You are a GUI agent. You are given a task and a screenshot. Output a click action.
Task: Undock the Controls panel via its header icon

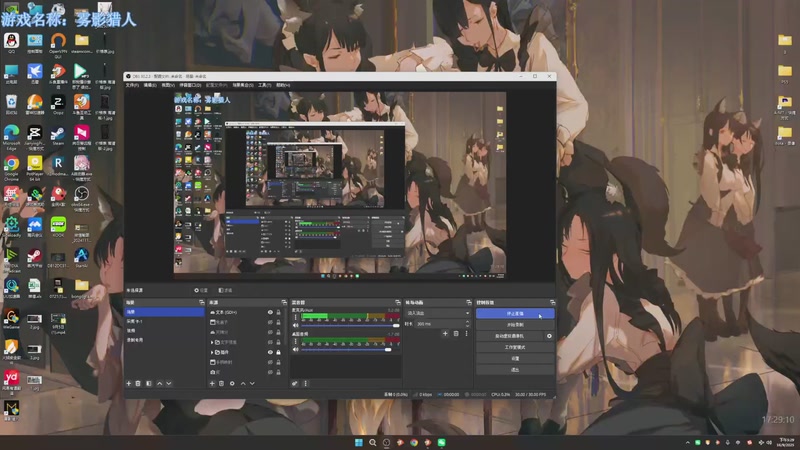(x=552, y=303)
